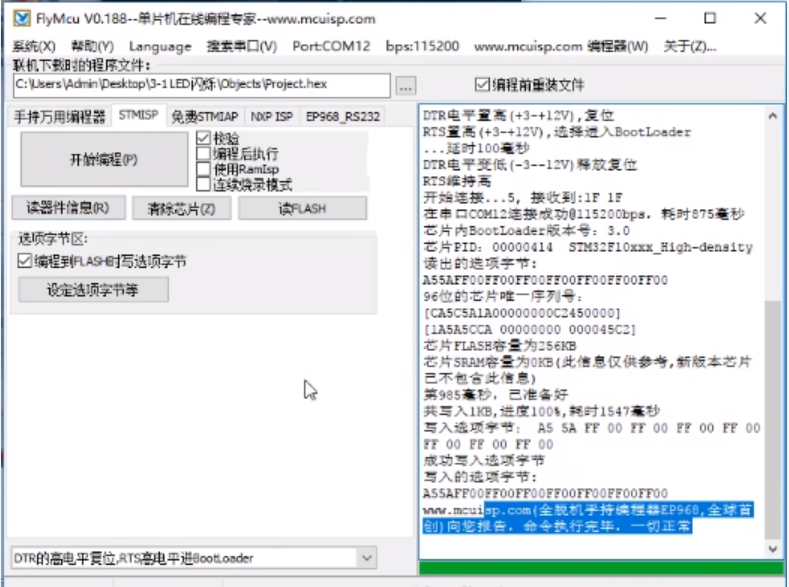This screenshot has width=789, height=587.
Task: Click the log scrollbar up arrow
Action: coord(772,116)
